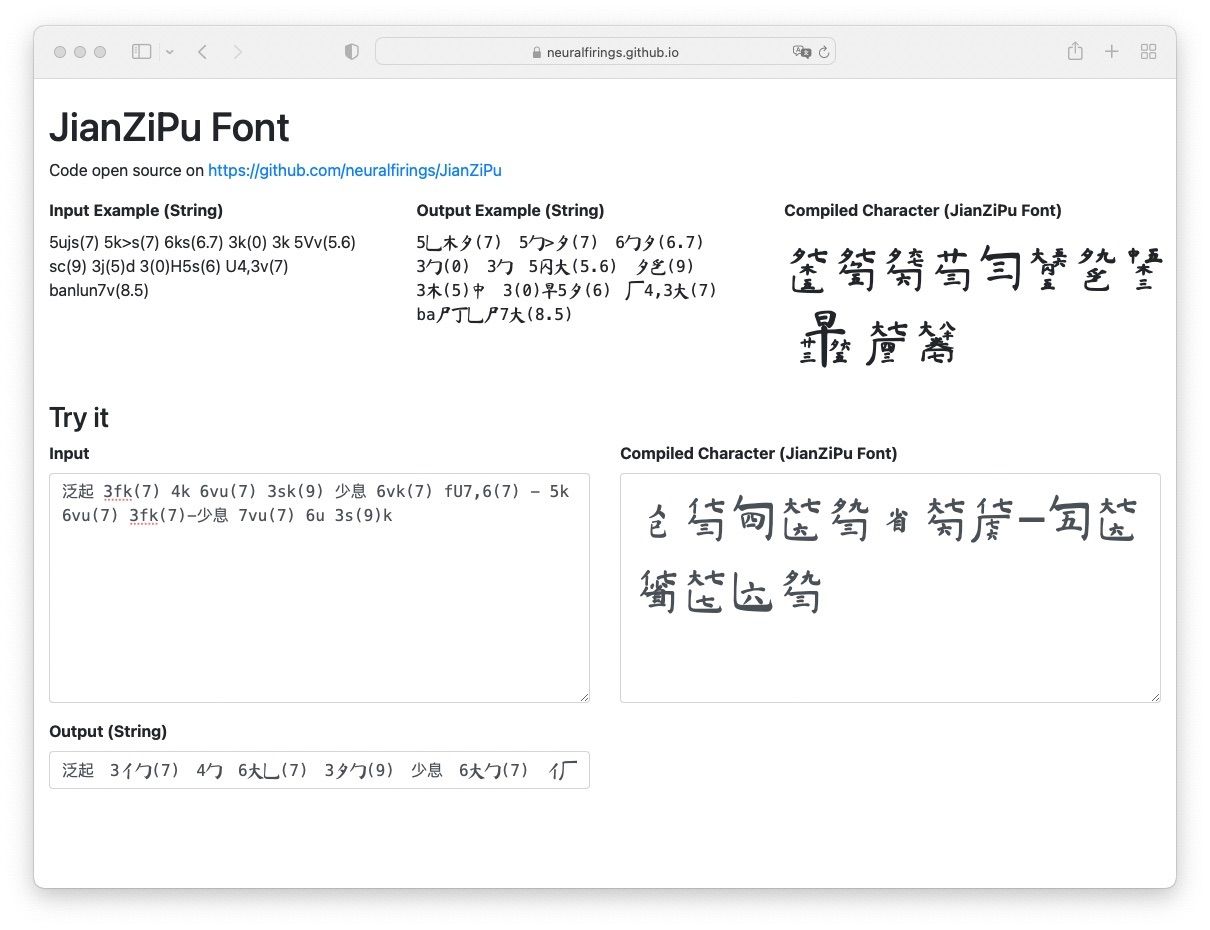This screenshot has height=930, width=1210.
Task: Select the Input Example (String) text
Action: point(136,210)
